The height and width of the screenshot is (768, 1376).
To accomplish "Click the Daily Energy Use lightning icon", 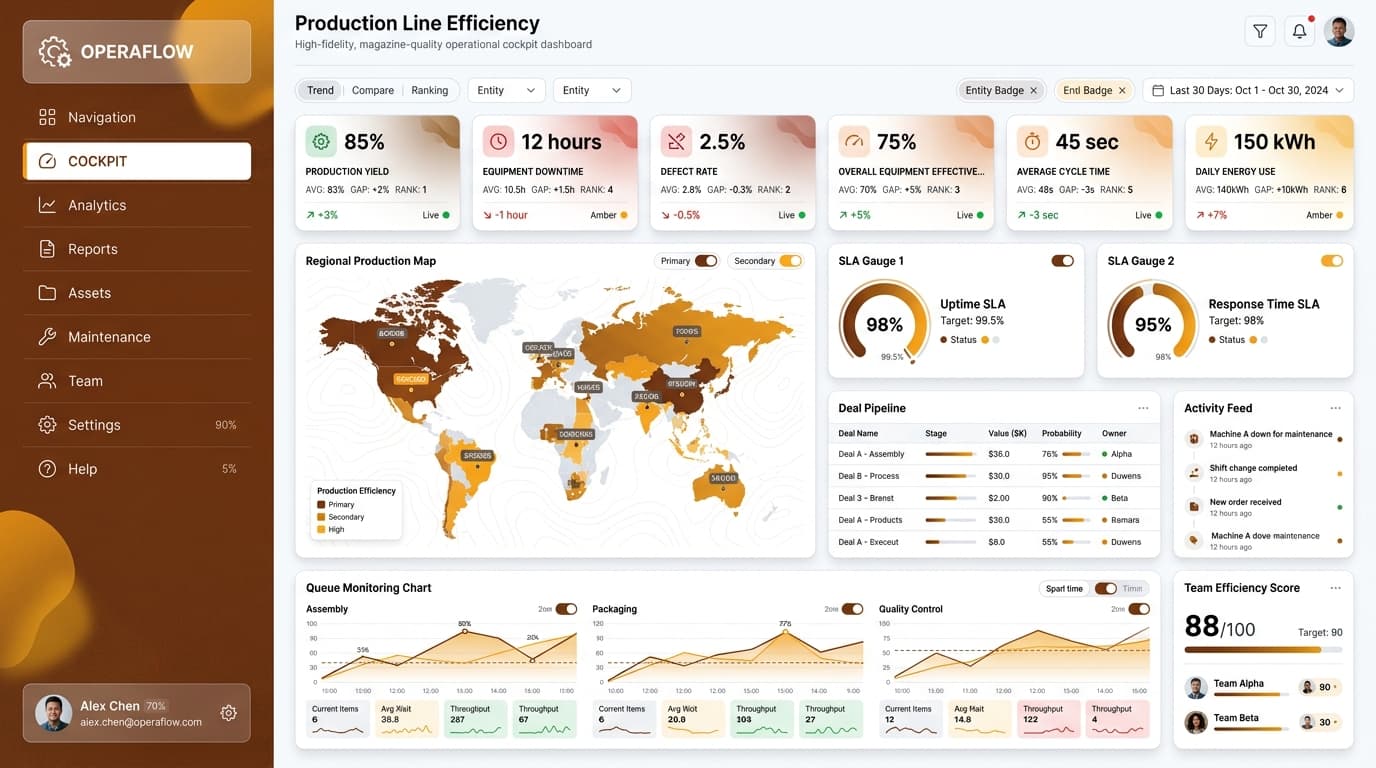I will (1210, 142).
